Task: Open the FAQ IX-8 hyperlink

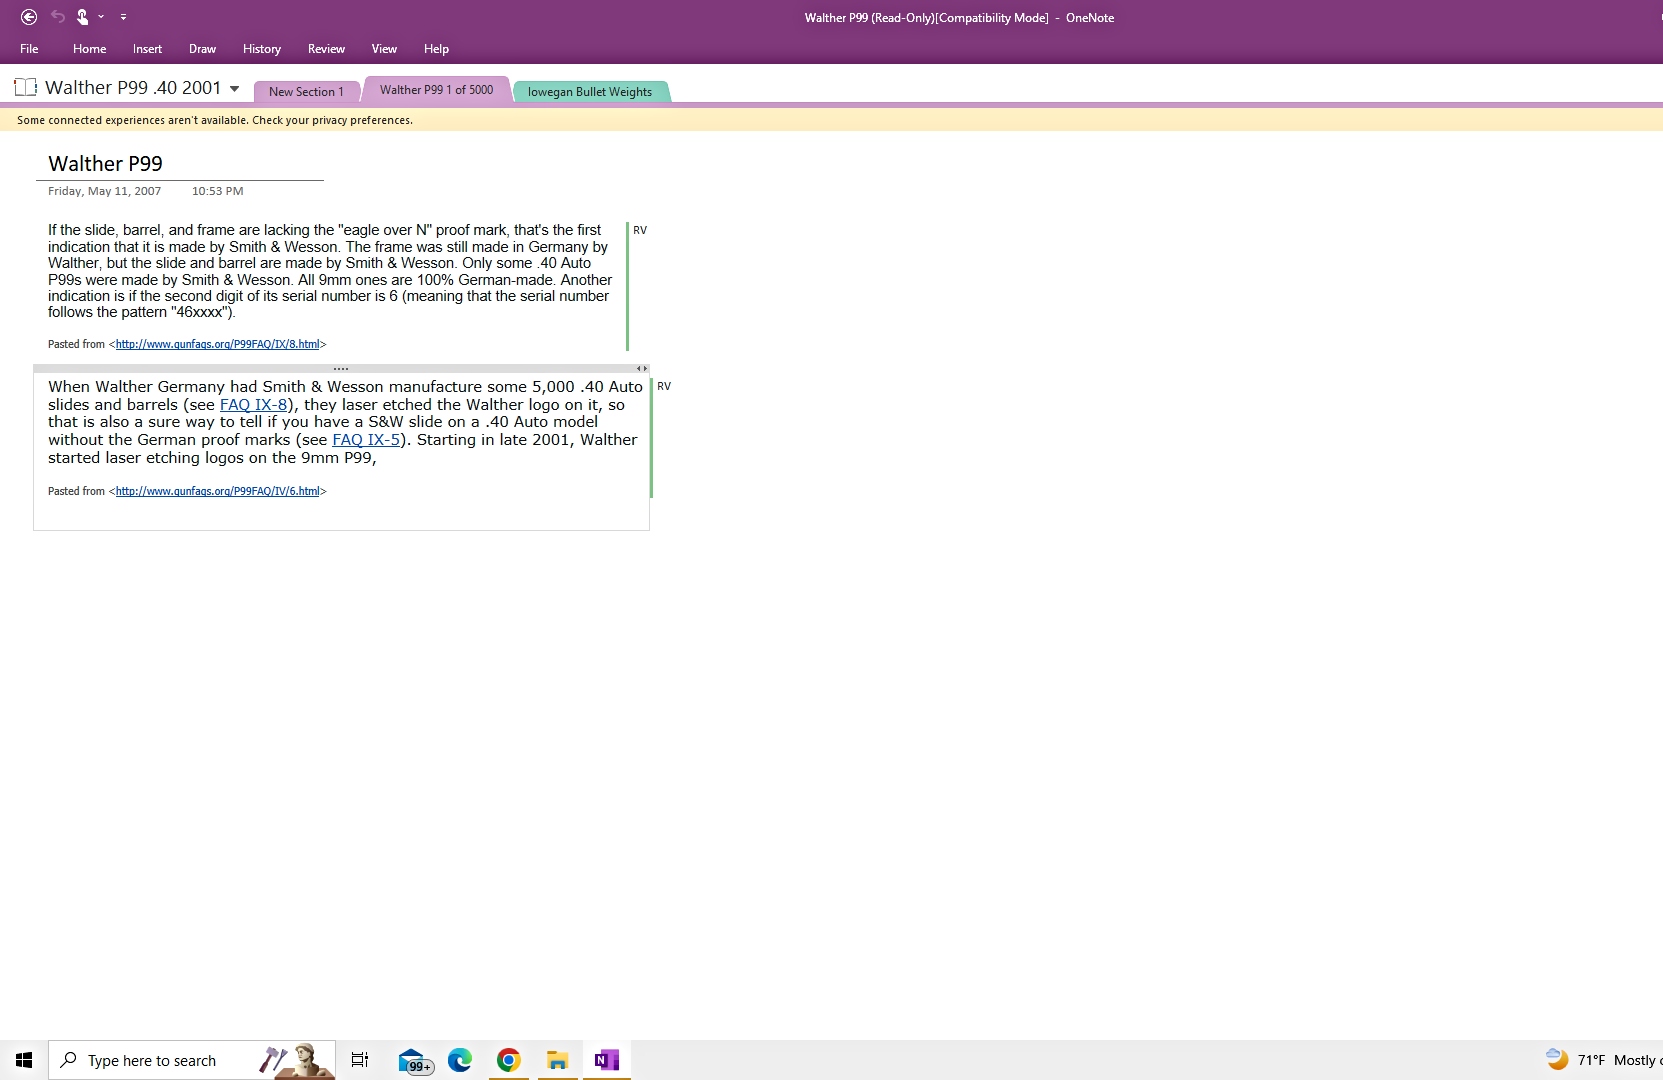Action: (253, 405)
